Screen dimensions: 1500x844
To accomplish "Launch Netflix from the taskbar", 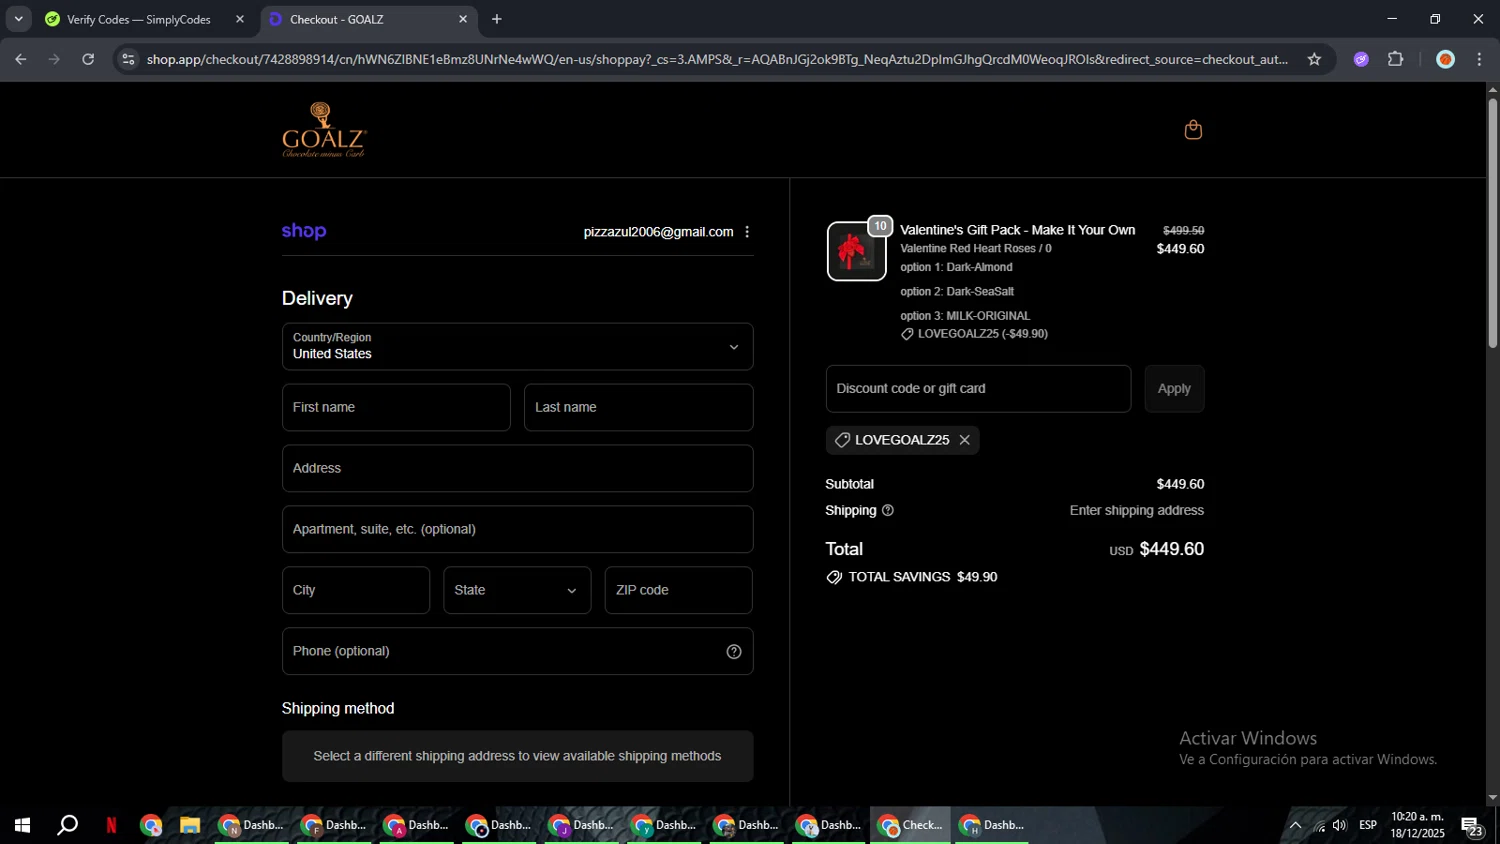I will pos(111,826).
